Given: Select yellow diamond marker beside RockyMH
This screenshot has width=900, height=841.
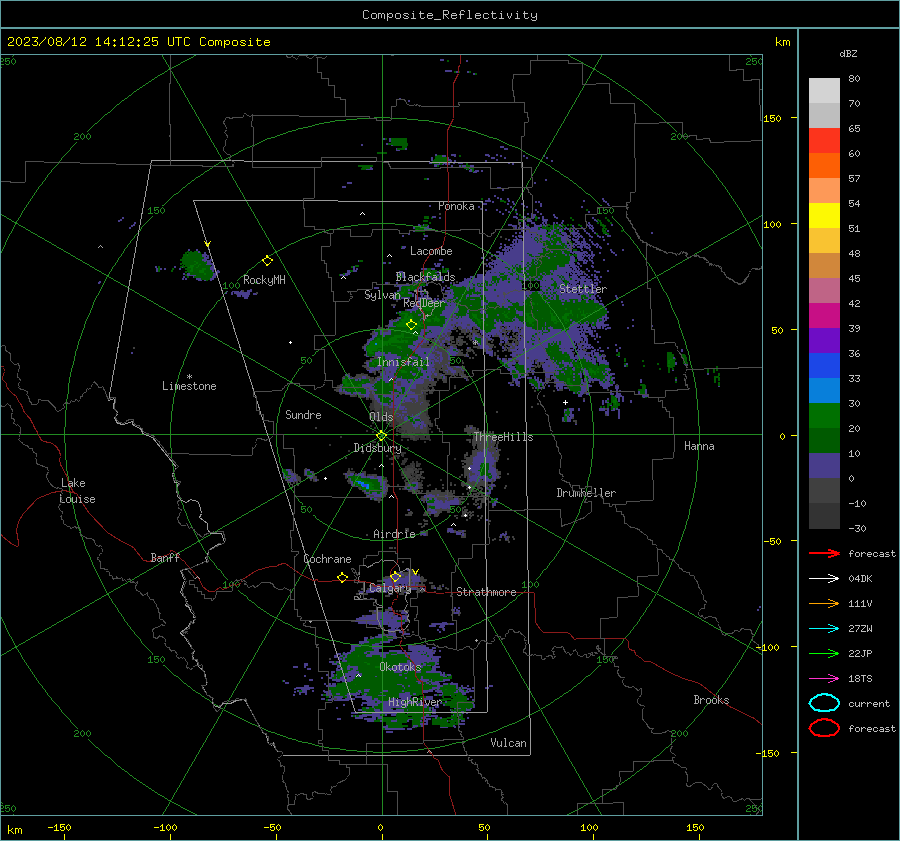Looking at the screenshot, I should click(x=267, y=261).
